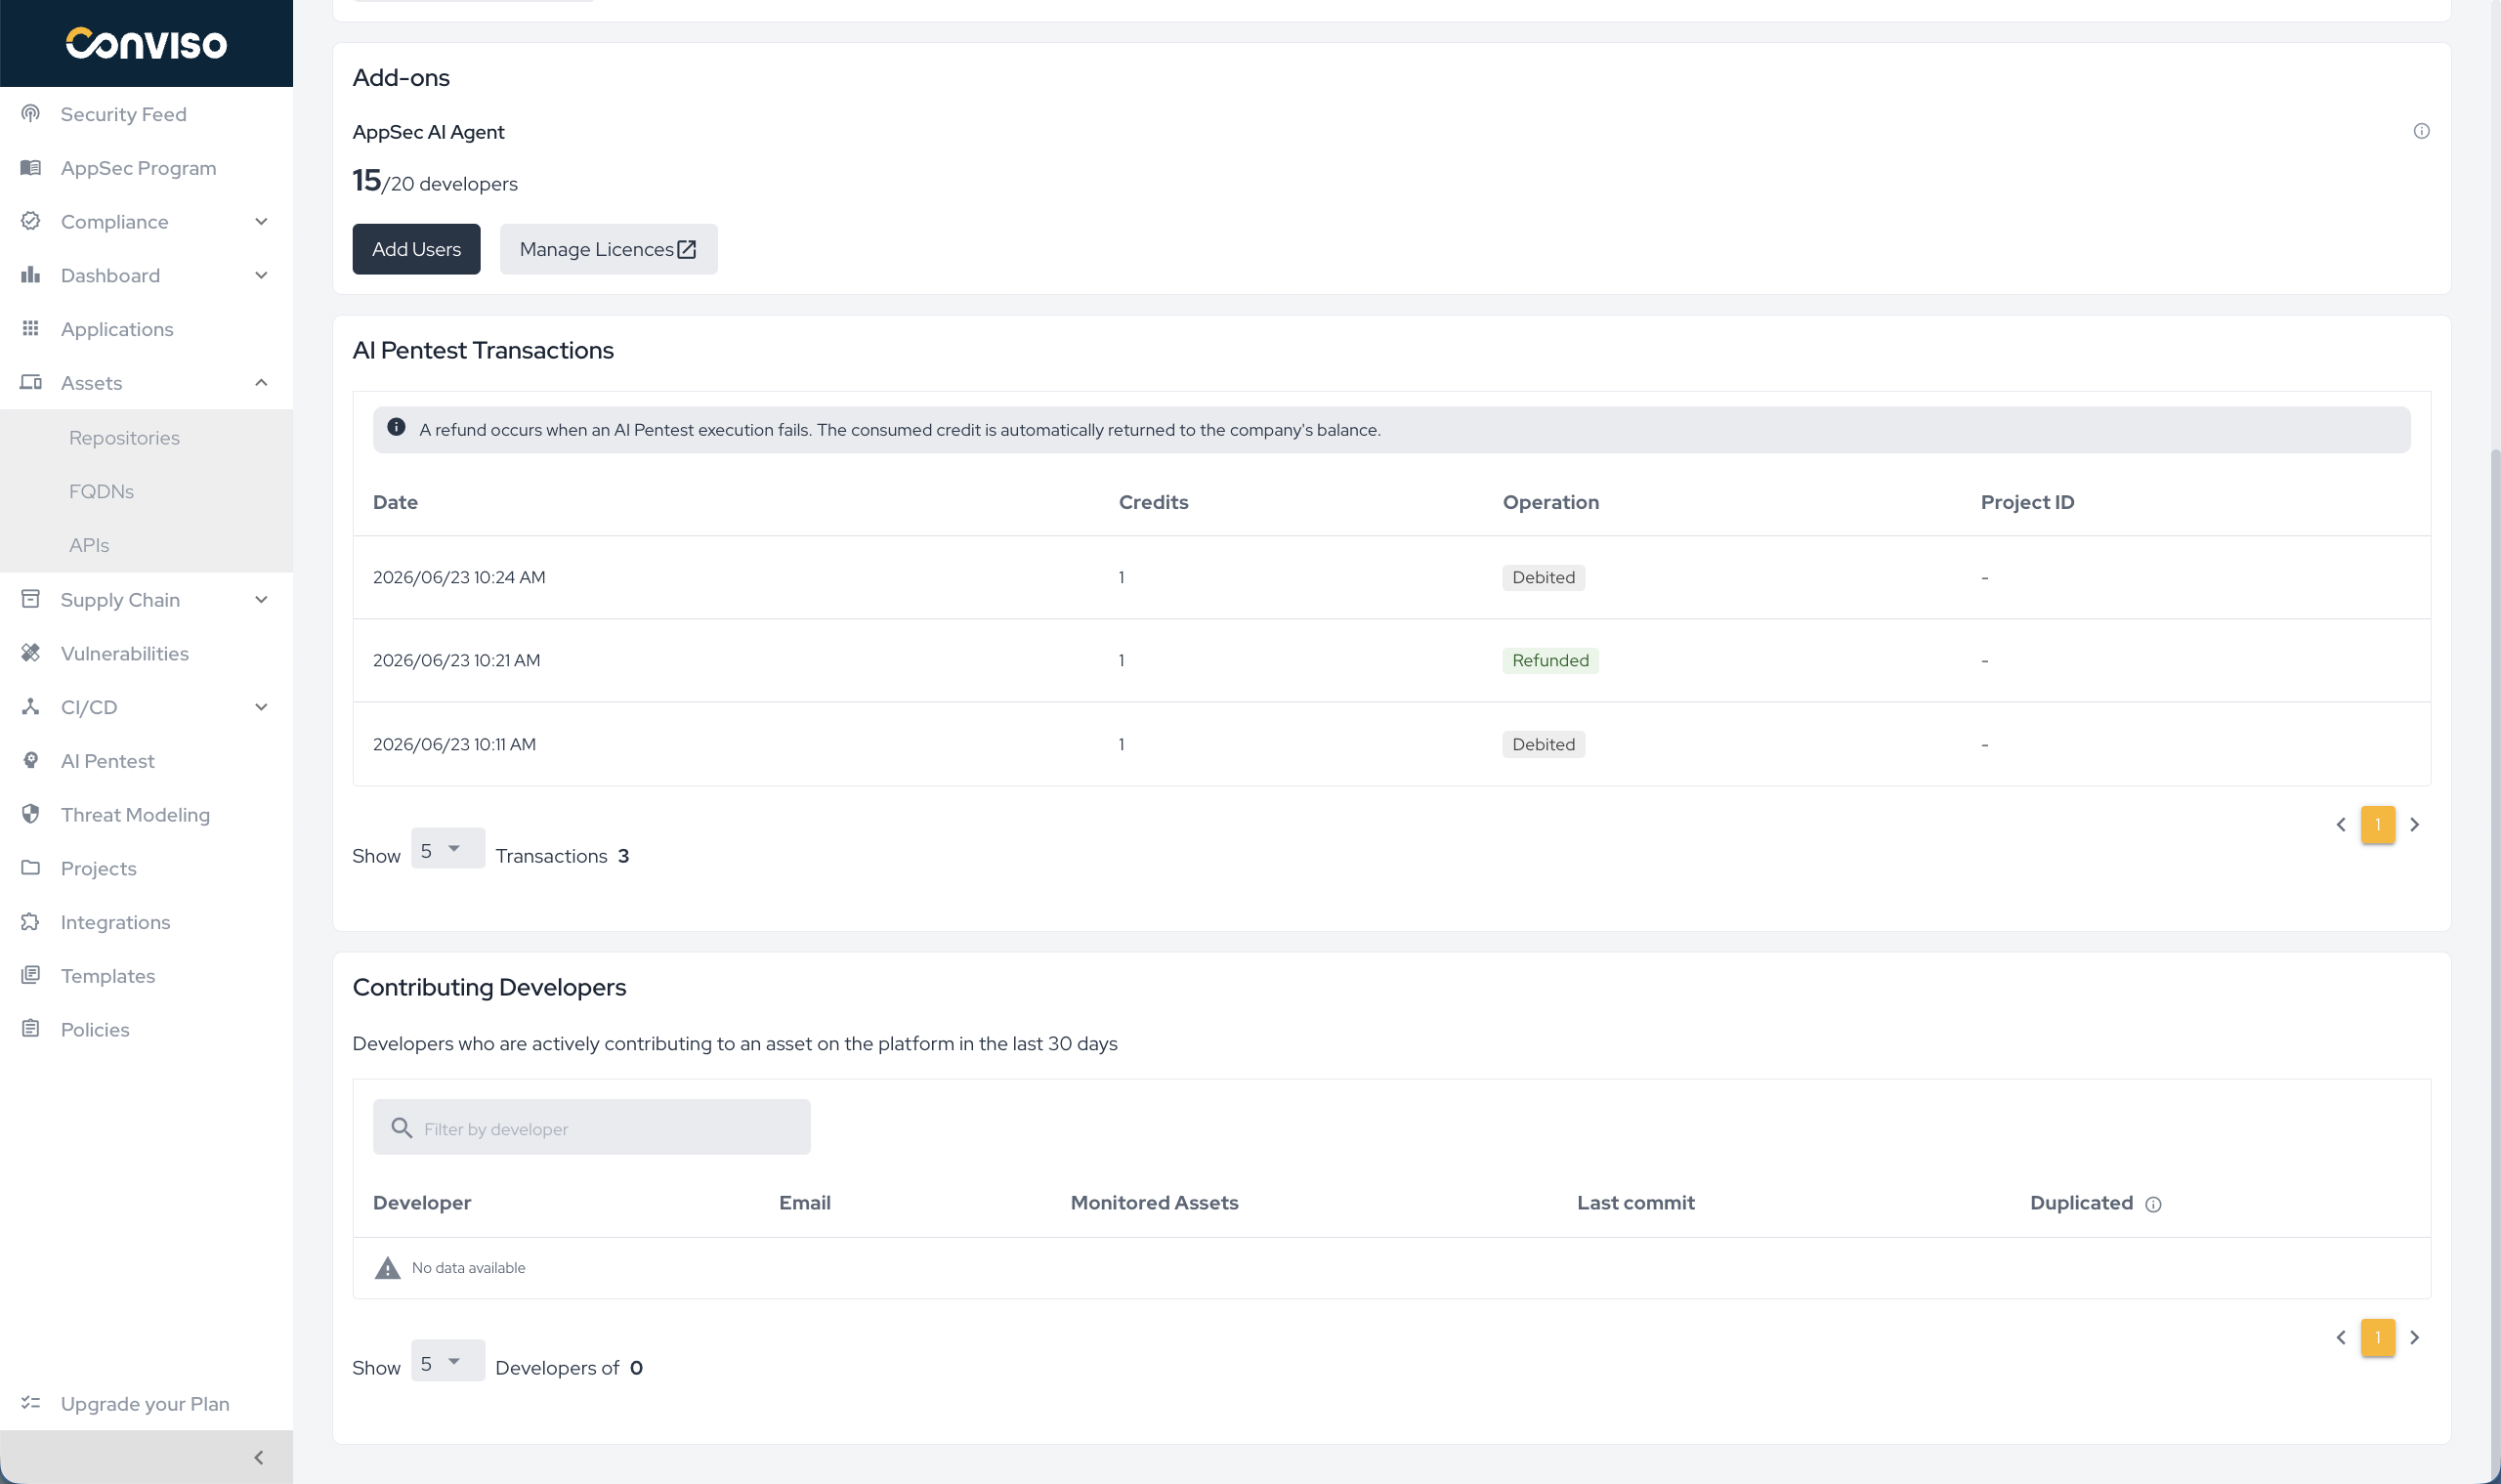Screen dimensions: 2501x1484
Task: Click the No data available message
Action: (x=468, y=1267)
